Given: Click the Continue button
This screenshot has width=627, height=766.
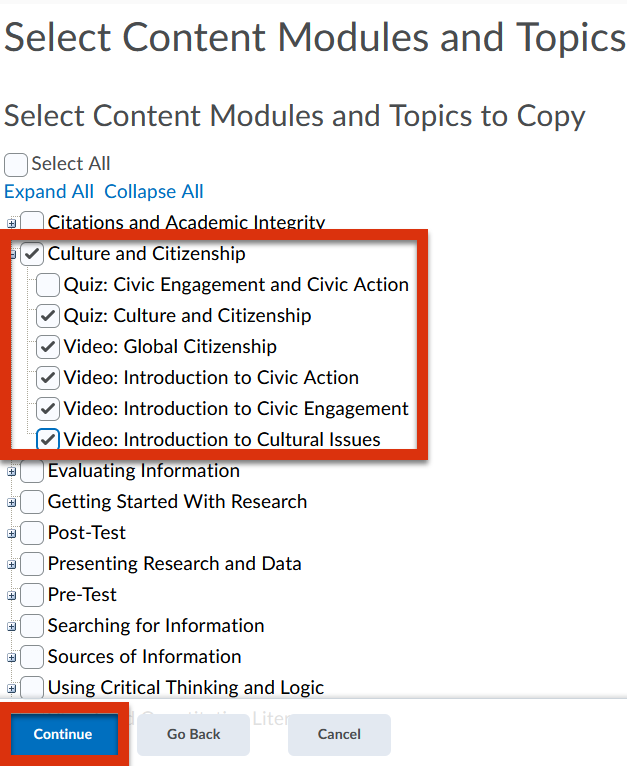Looking at the screenshot, I should click(63, 734).
